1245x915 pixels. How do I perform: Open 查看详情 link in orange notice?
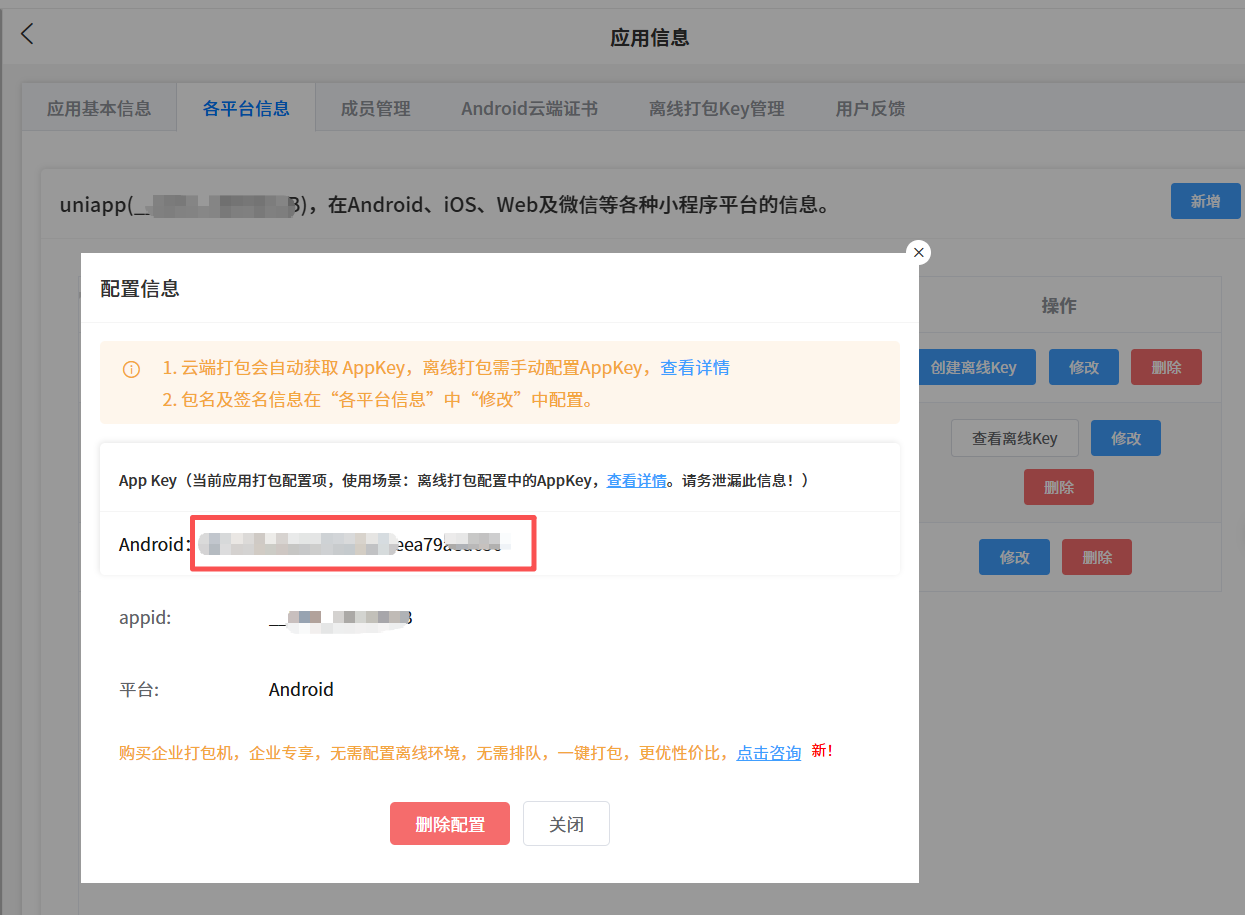pyautogui.click(x=694, y=368)
